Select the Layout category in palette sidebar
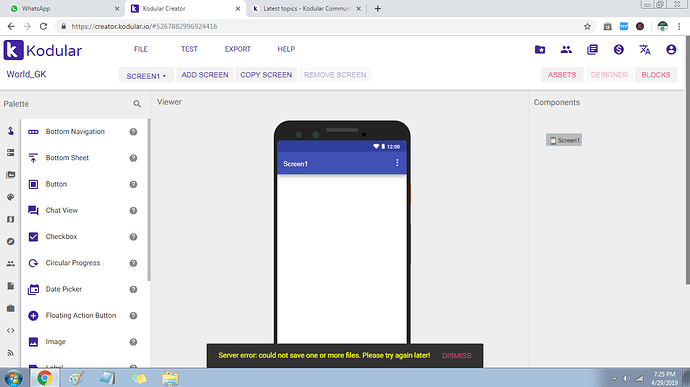Image resolution: width=690 pixels, height=387 pixels. pos(11,153)
